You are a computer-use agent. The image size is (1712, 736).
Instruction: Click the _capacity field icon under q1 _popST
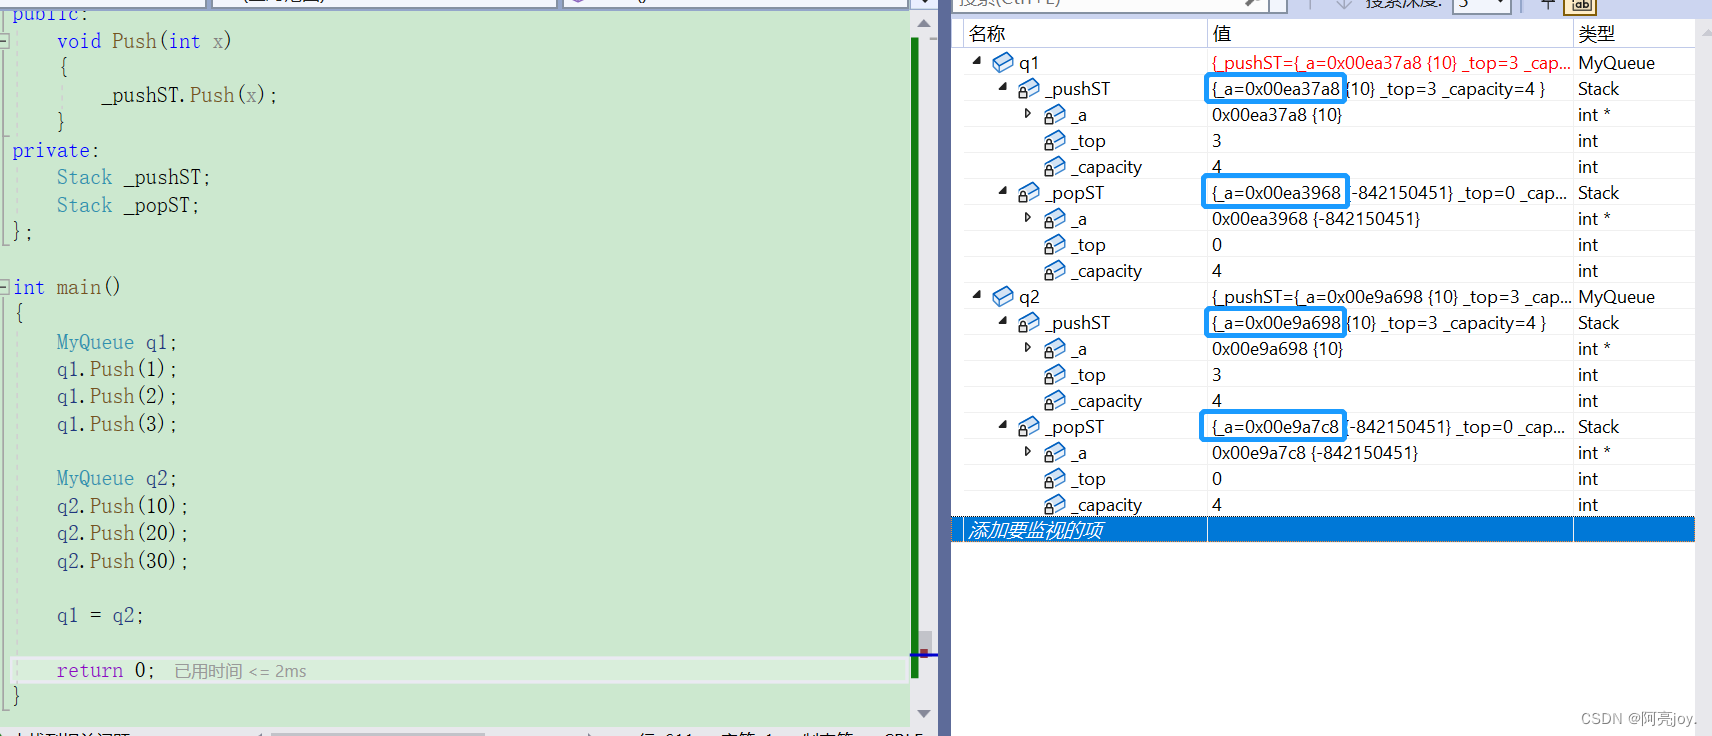click(1055, 271)
